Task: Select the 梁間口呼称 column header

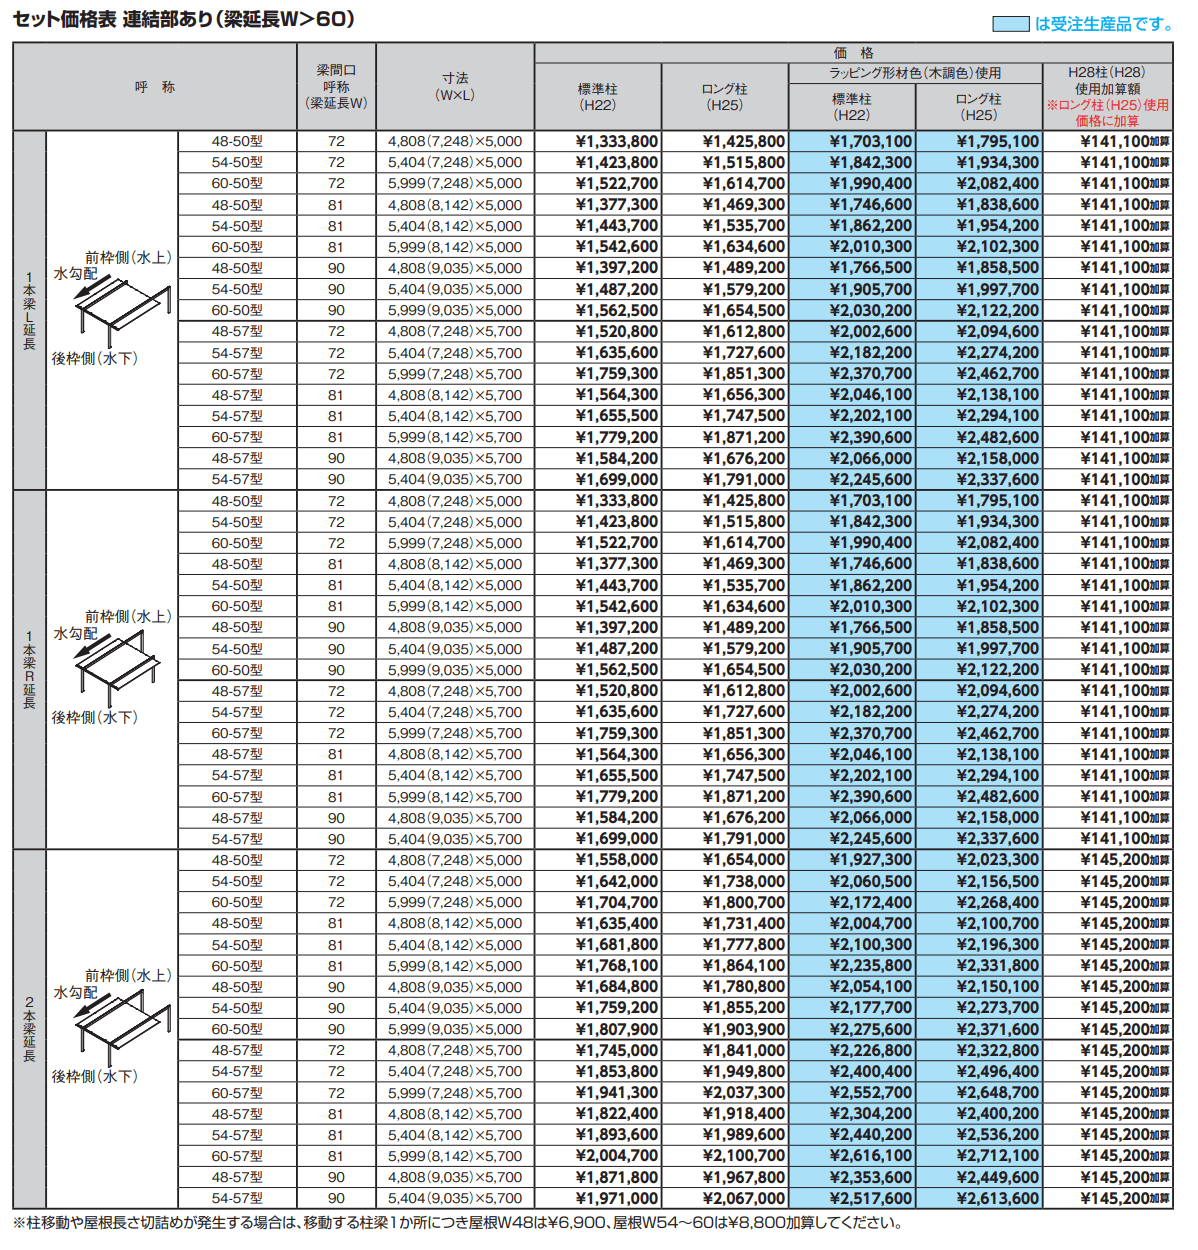Action: pos(336,86)
